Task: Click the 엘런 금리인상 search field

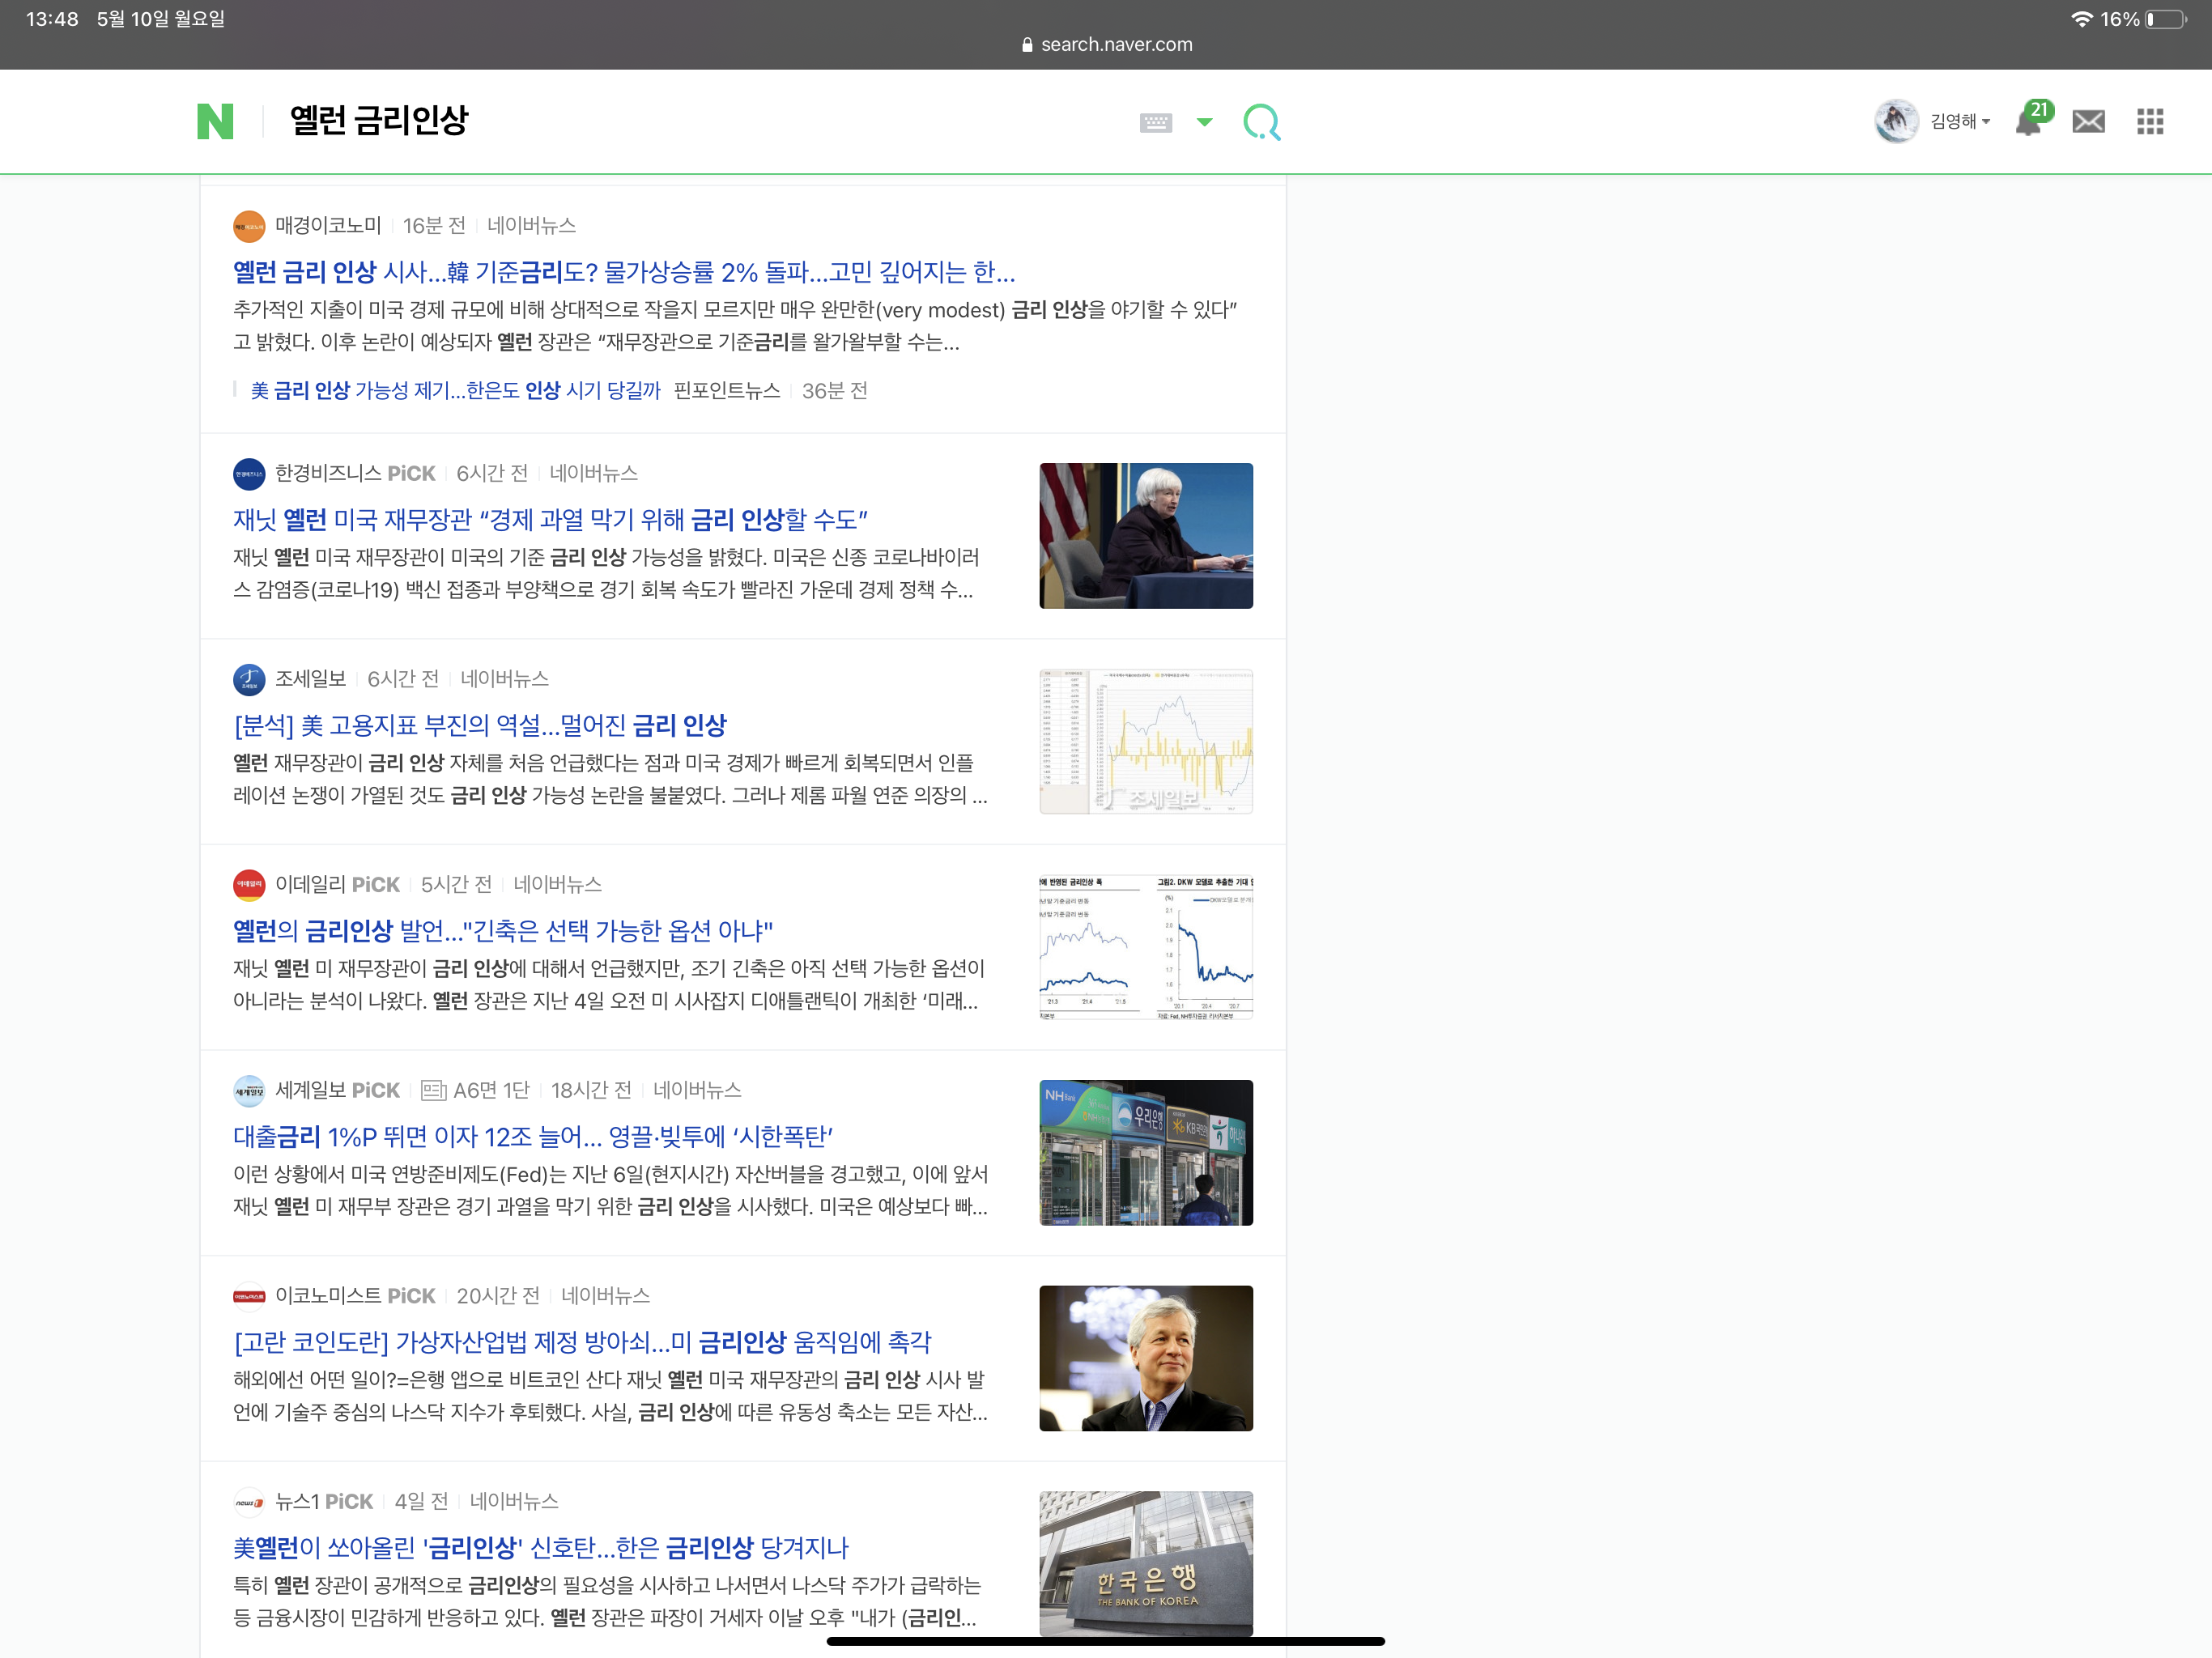Action: [x=380, y=121]
